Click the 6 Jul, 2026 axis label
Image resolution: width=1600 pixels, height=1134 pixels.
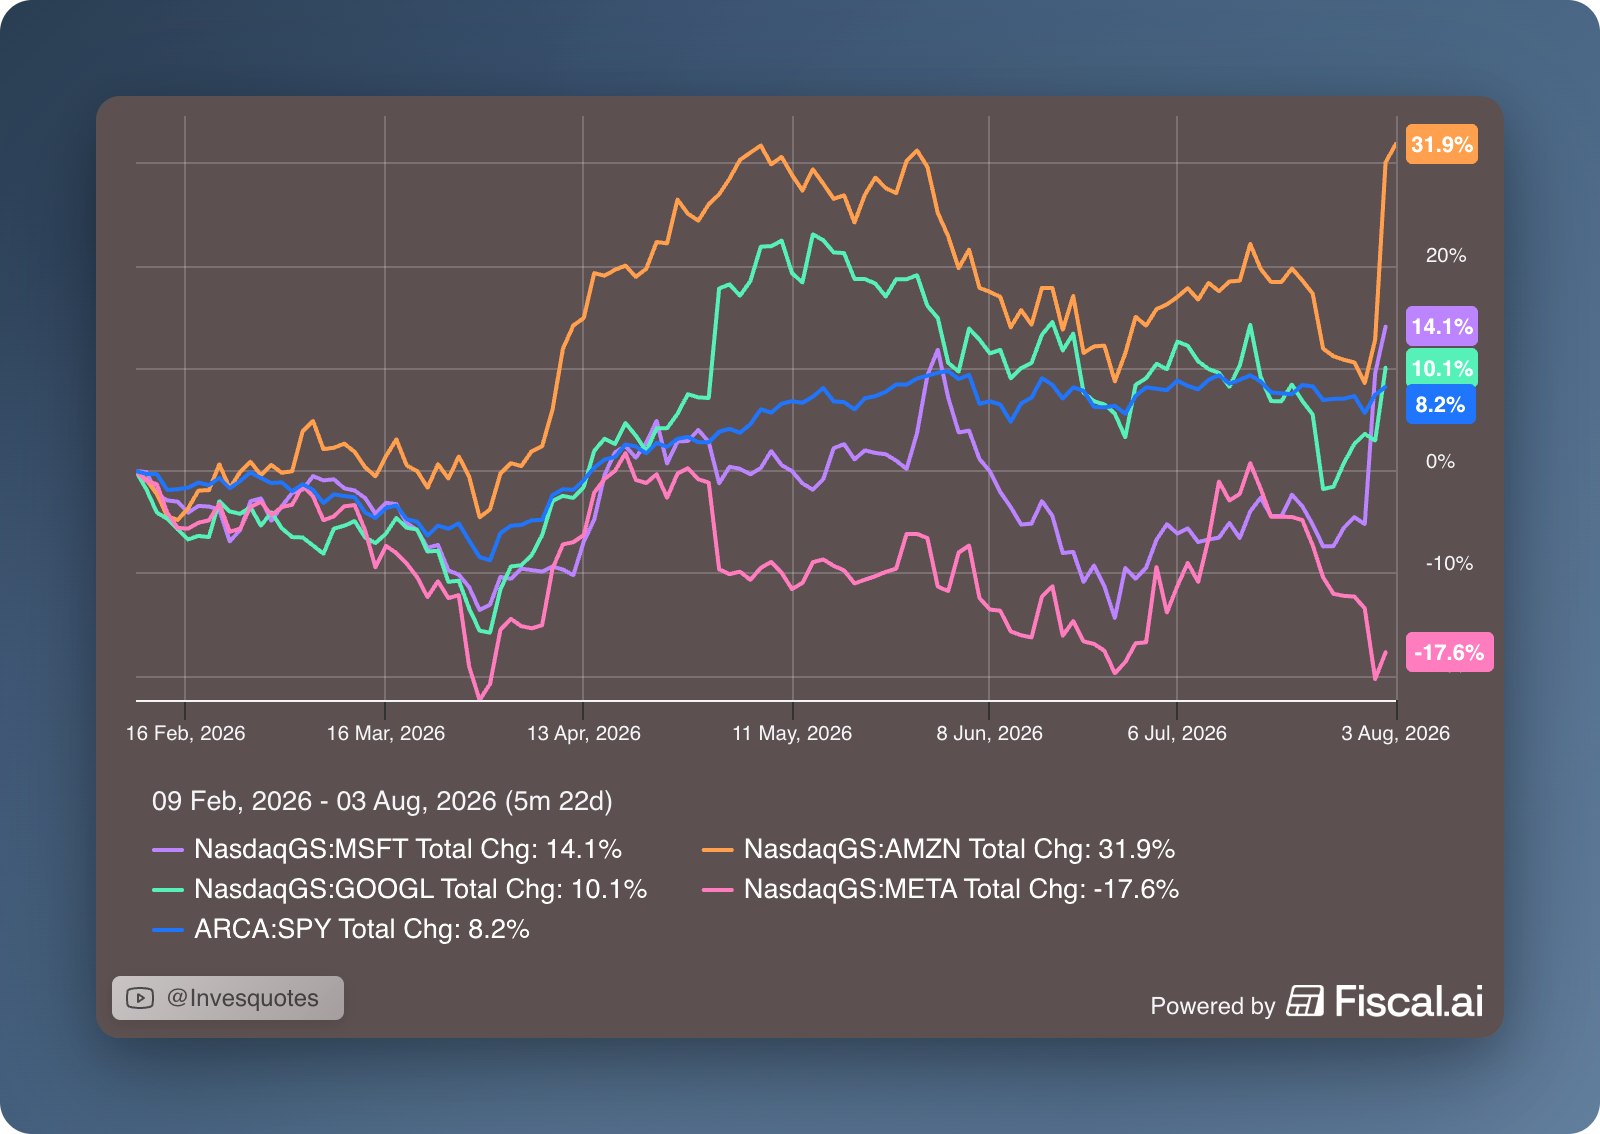[x=1177, y=733]
